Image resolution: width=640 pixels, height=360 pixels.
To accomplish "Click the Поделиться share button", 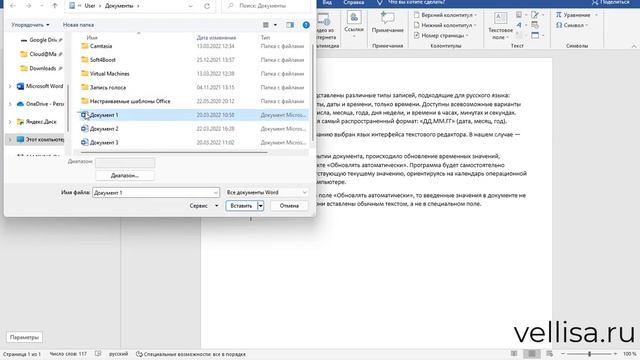I will click(611, 2).
